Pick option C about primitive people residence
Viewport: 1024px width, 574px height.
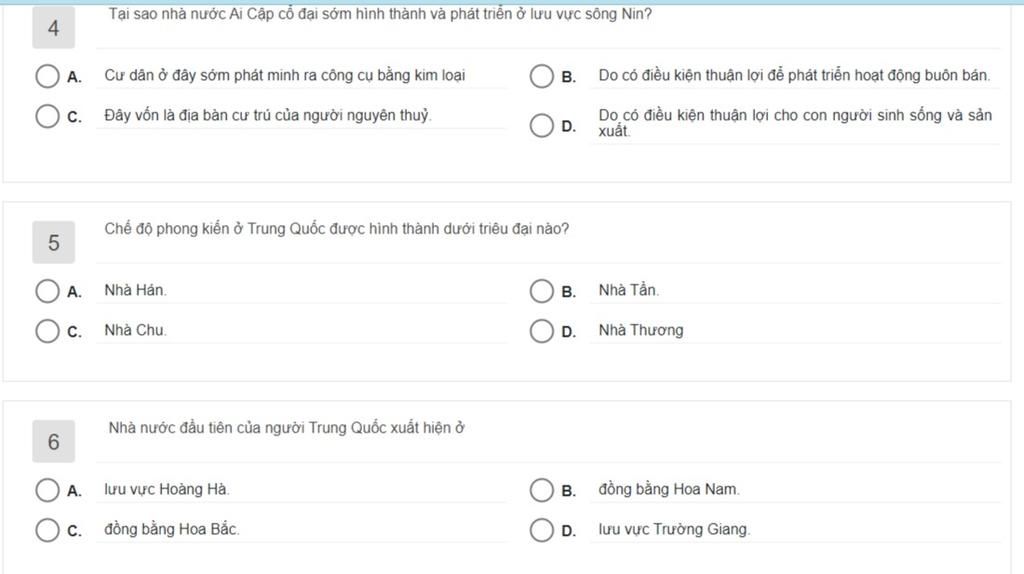coord(47,117)
